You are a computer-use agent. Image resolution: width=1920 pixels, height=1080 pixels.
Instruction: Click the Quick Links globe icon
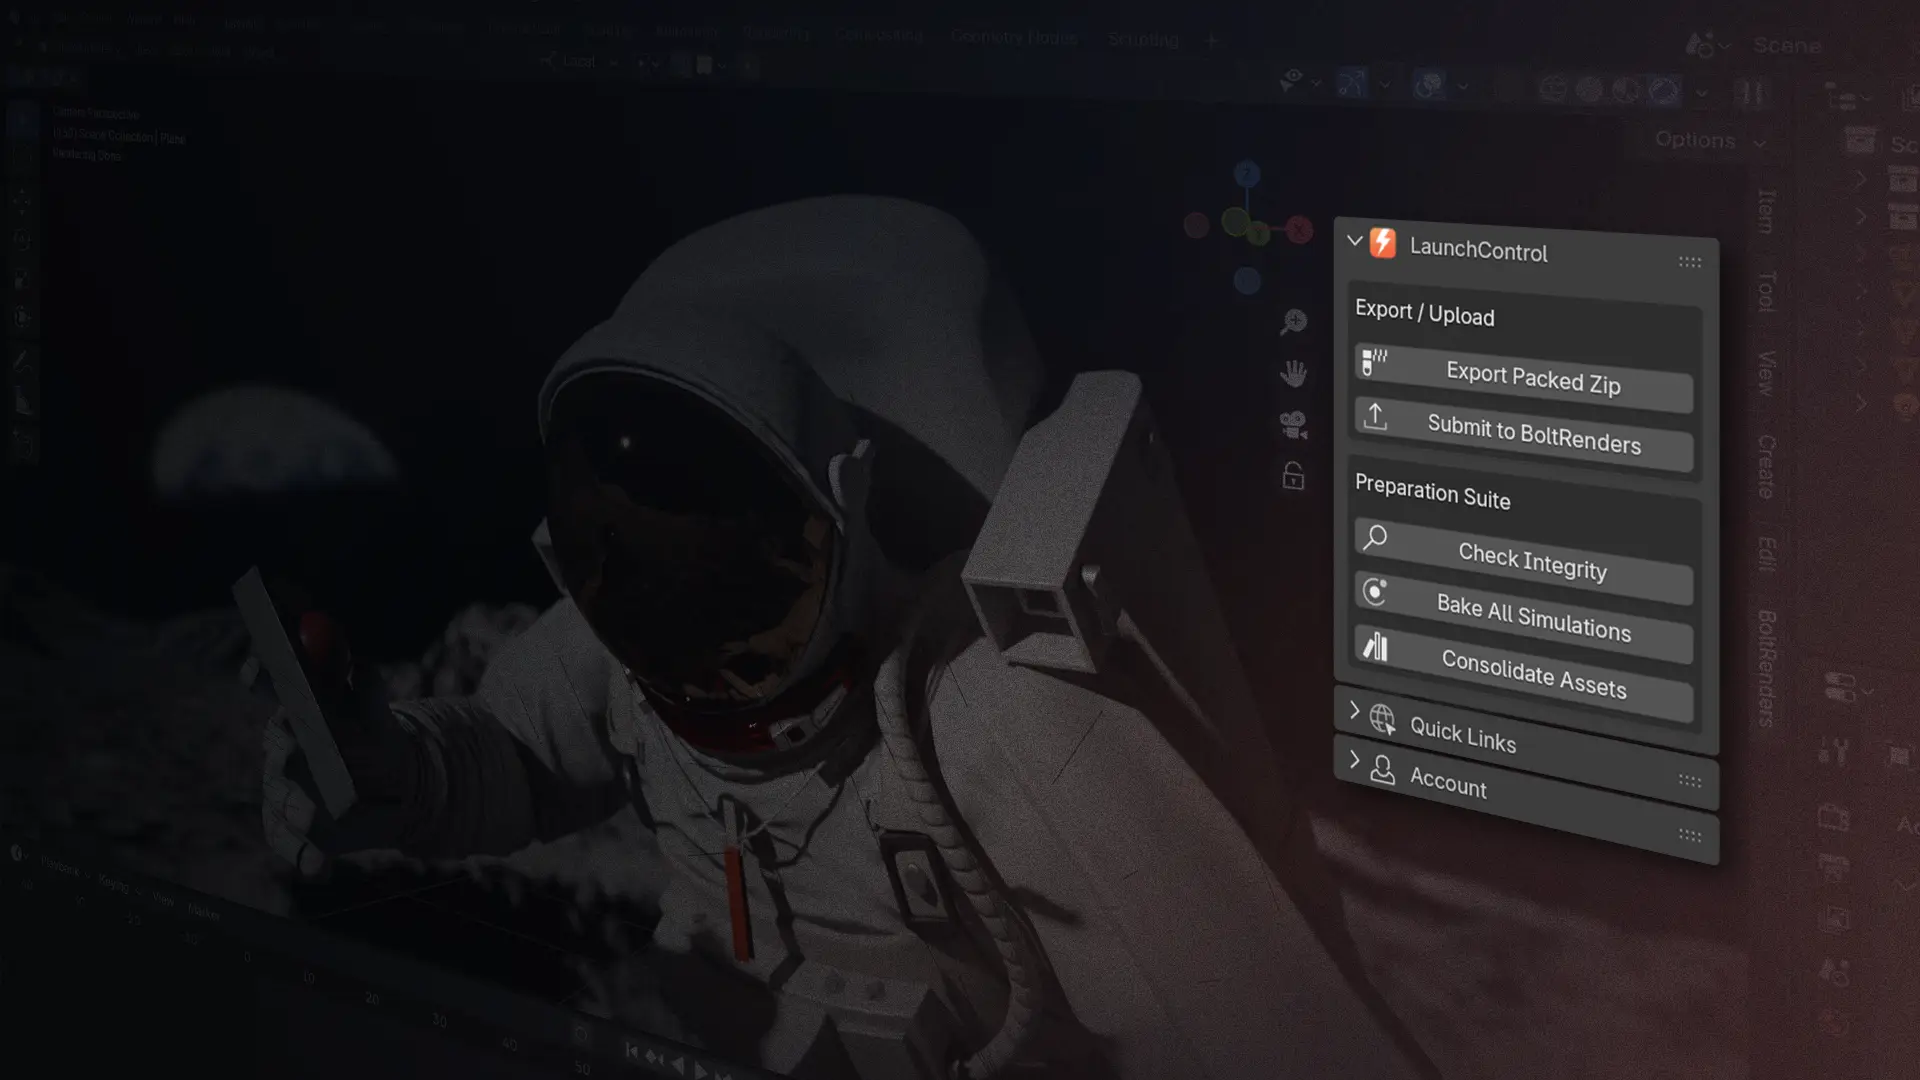1383,719
